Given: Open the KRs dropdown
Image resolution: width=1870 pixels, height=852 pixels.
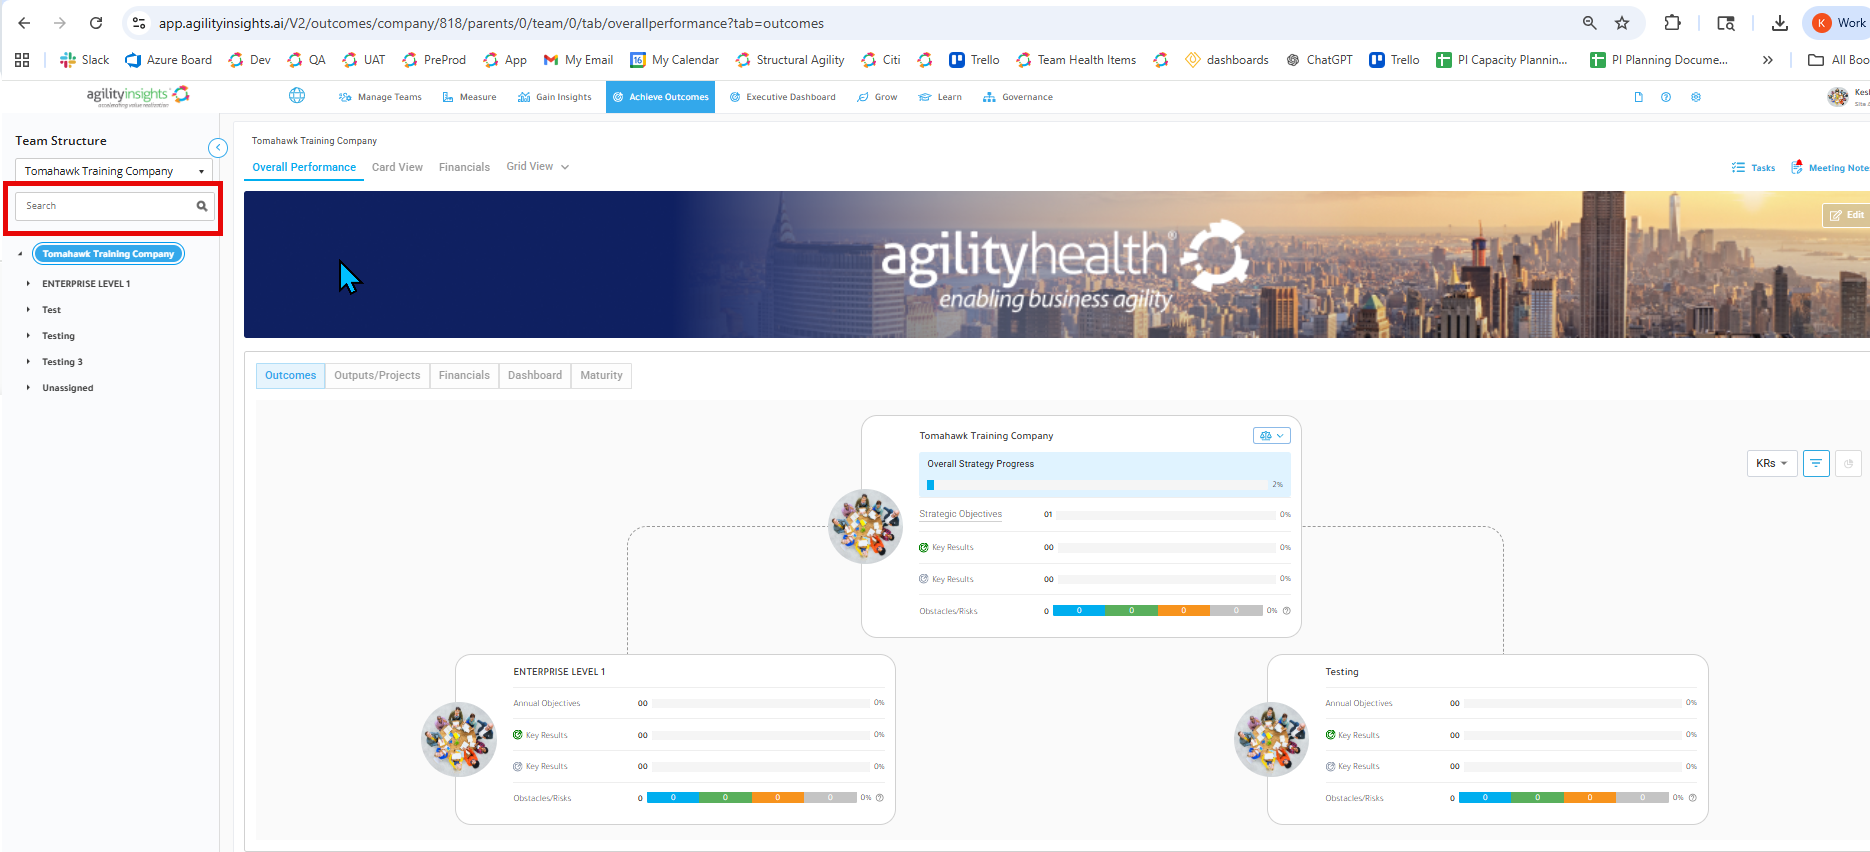Looking at the screenshot, I should [x=1772, y=463].
